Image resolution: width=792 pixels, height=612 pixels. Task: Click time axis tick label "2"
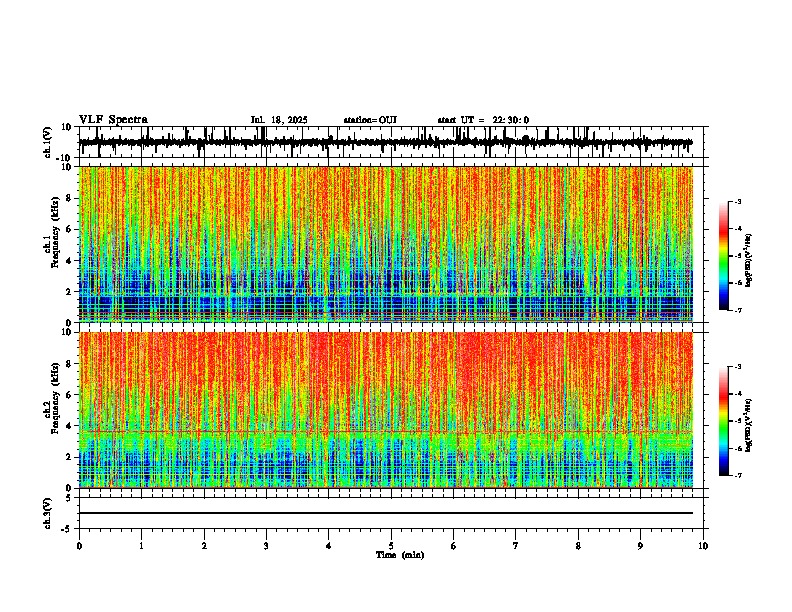tap(204, 546)
